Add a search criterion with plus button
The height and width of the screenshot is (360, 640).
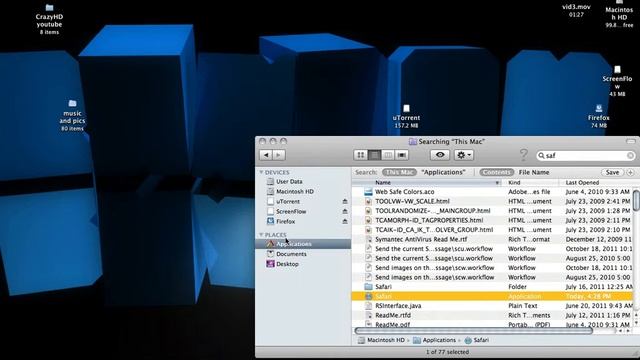point(631,172)
